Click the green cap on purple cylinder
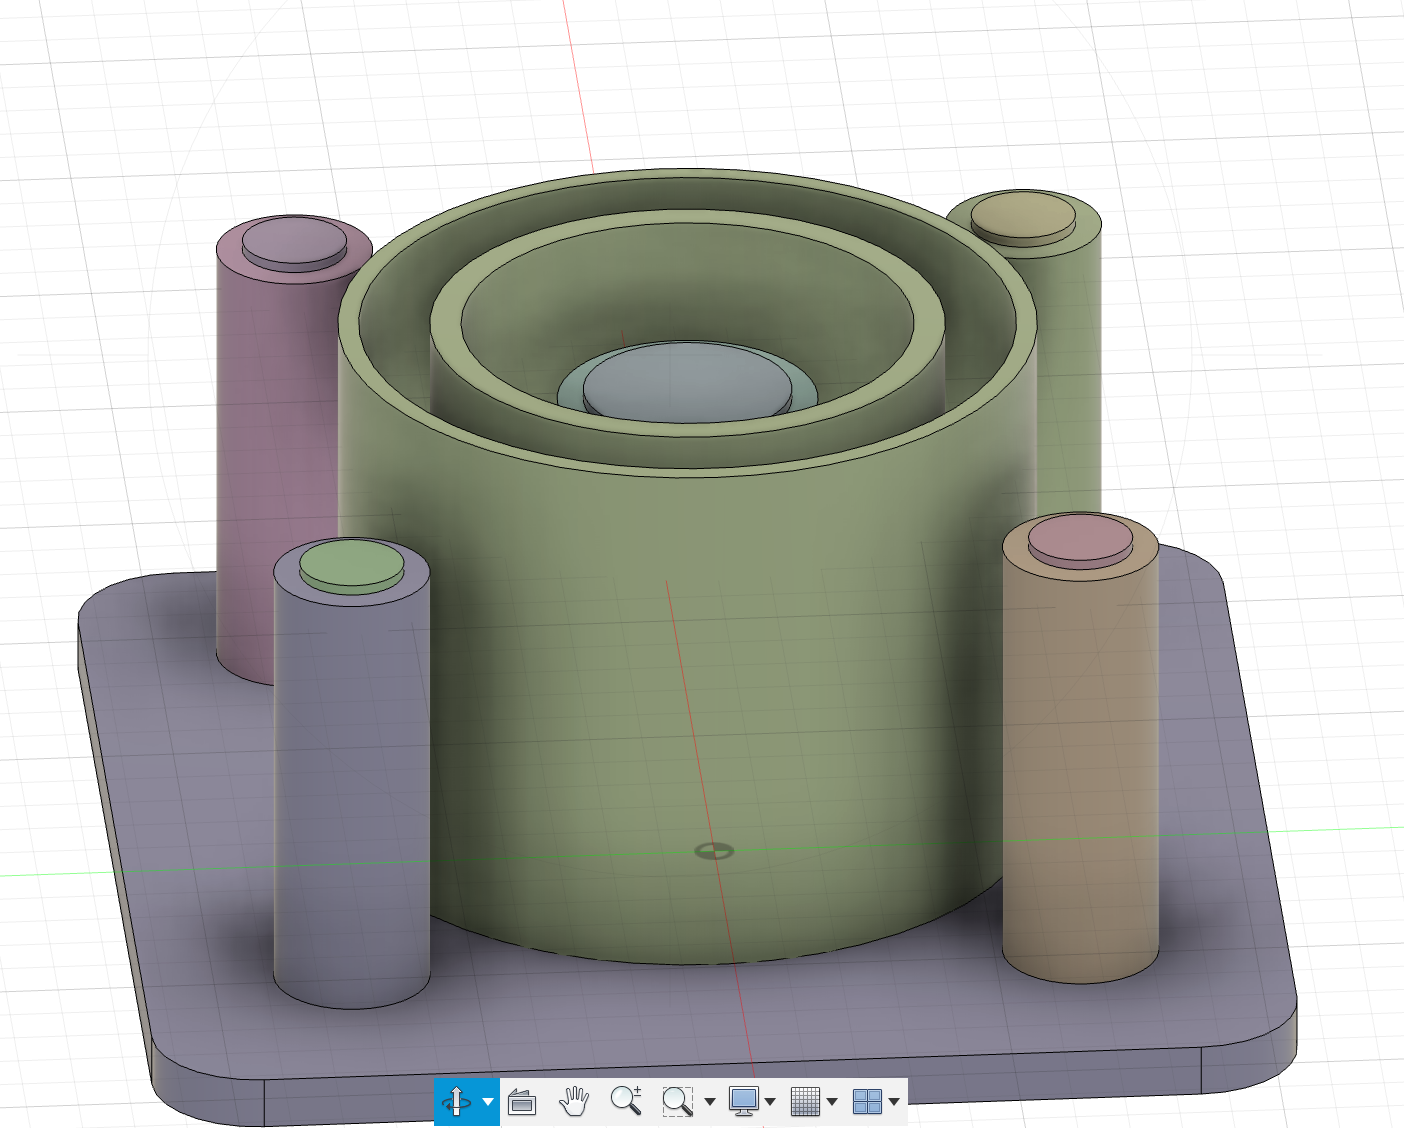1404x1128 pixels. click(351, 564)
